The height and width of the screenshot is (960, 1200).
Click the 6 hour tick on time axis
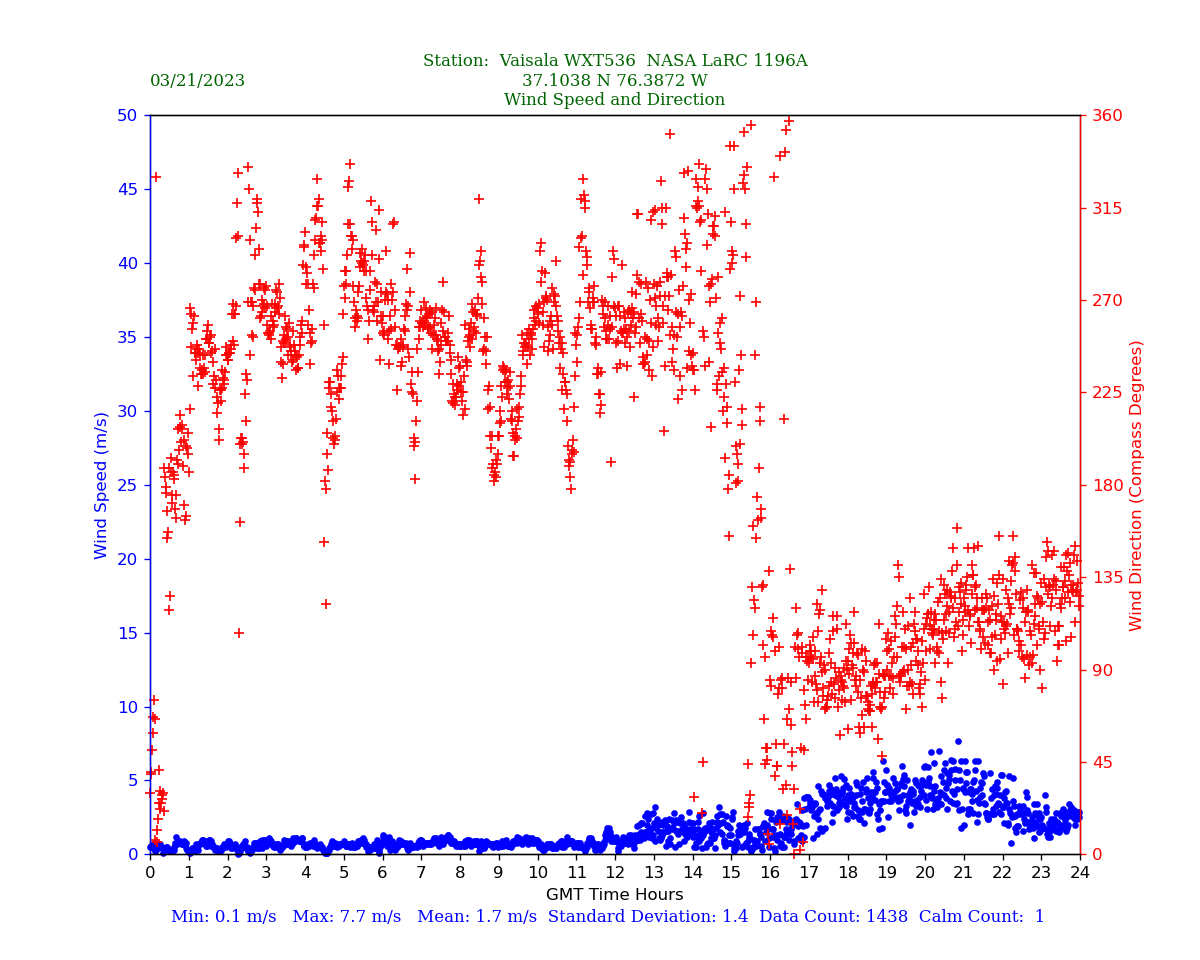point(383,873)
